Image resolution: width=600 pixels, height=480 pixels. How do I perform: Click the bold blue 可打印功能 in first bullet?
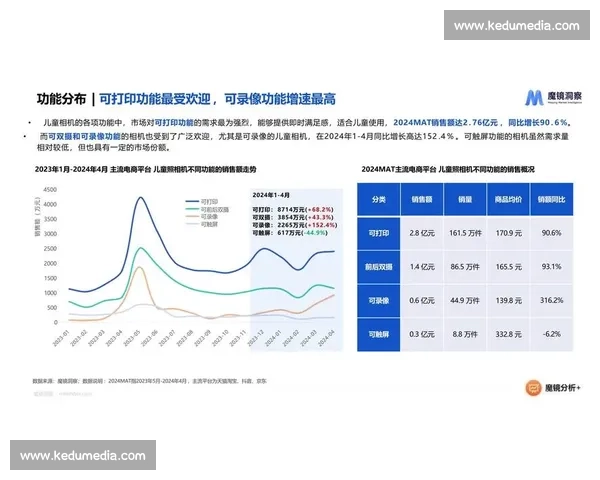(174, 122)
